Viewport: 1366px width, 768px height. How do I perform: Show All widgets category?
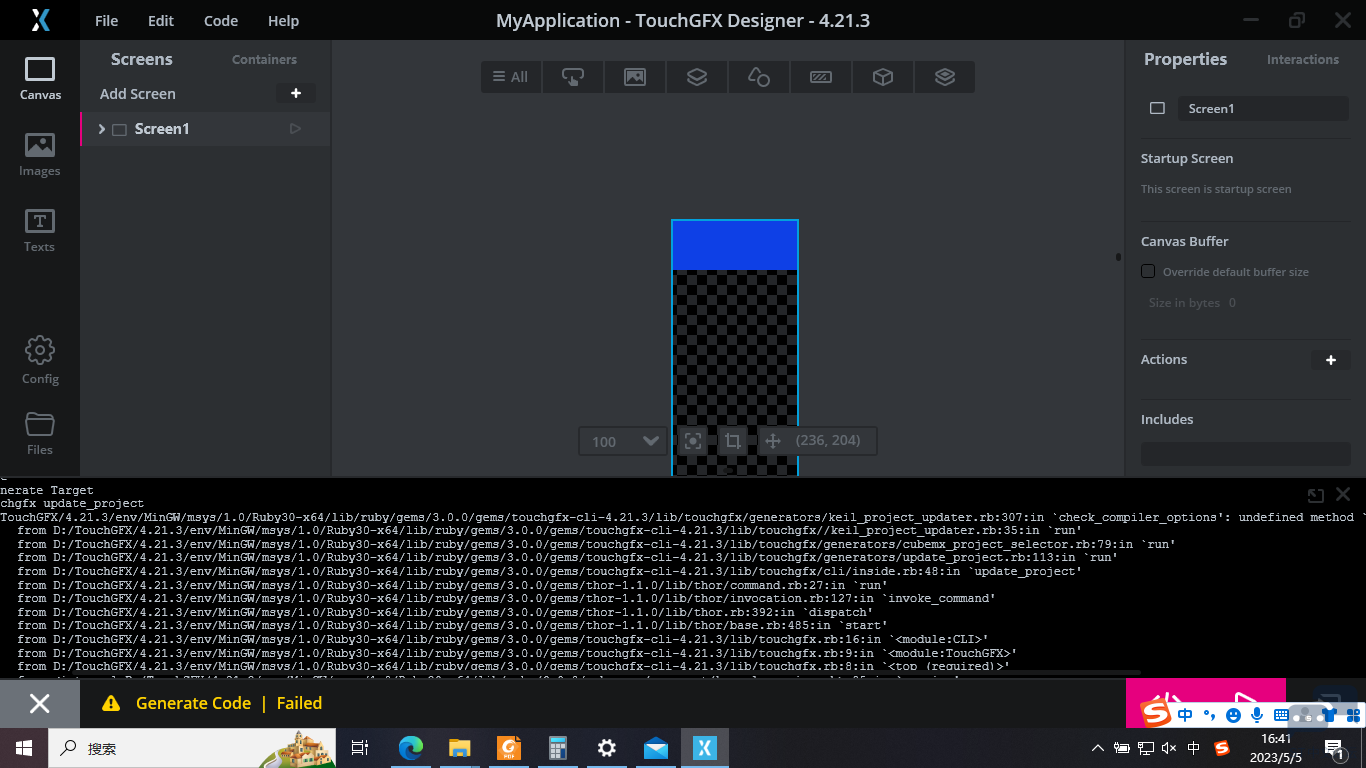point(511,77)
